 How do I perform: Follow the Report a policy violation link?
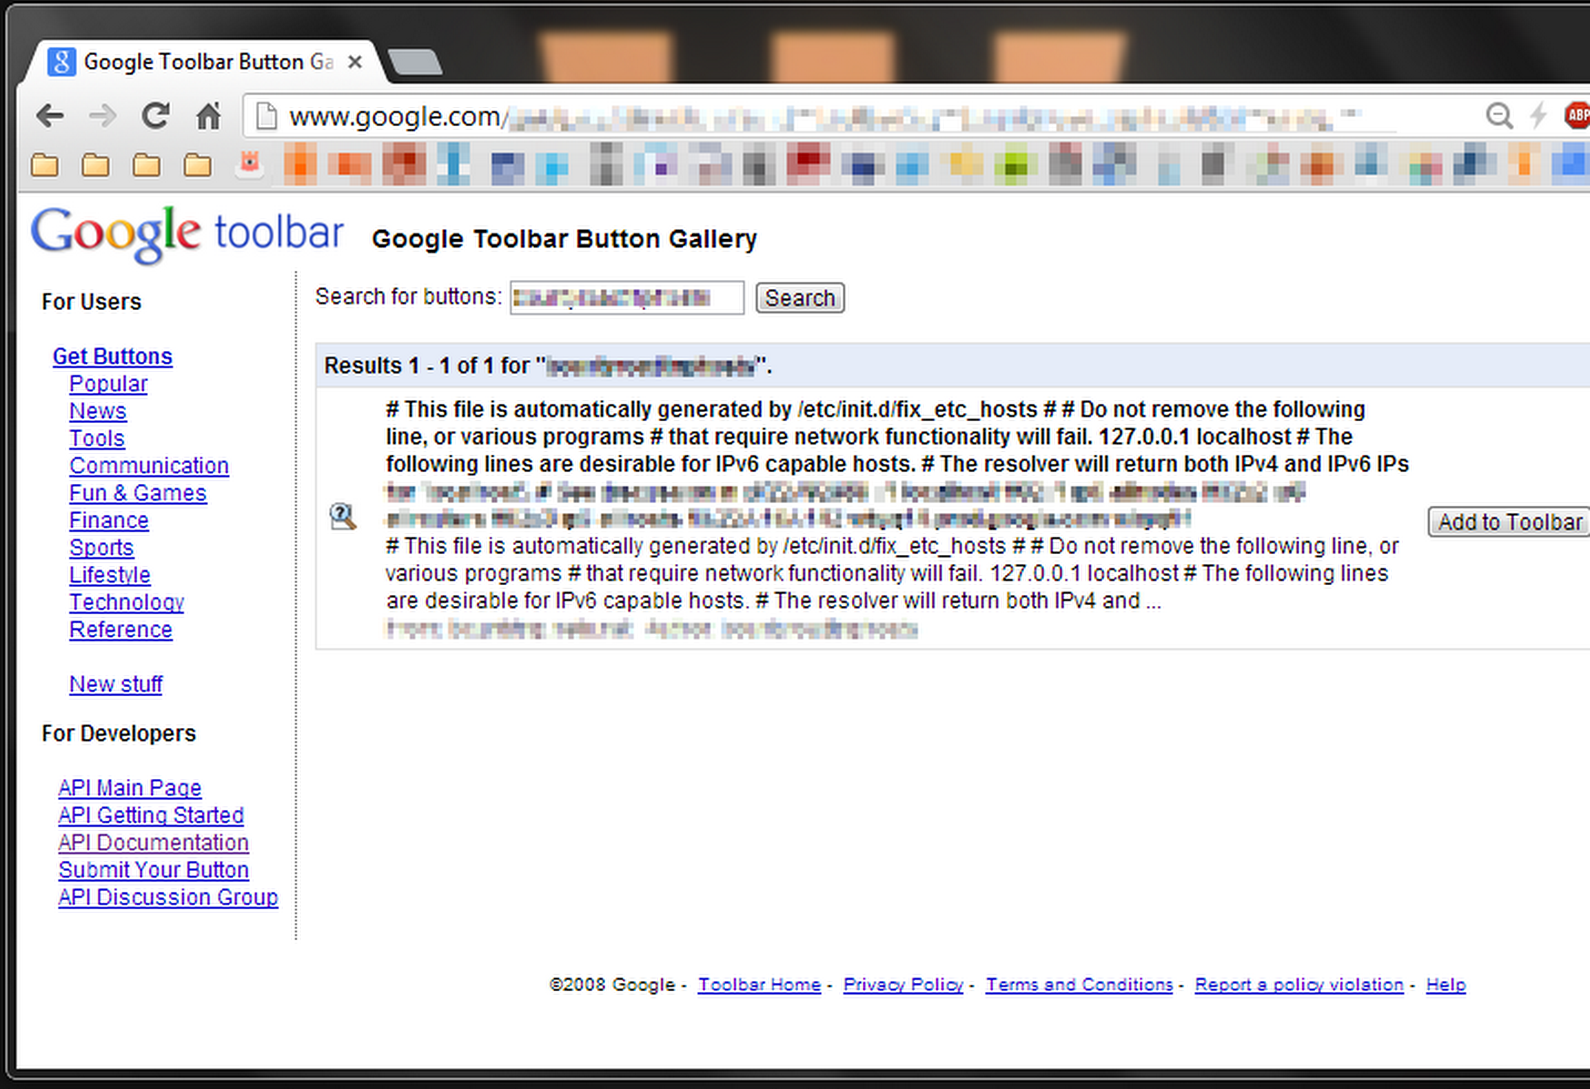click(1299, 985)
